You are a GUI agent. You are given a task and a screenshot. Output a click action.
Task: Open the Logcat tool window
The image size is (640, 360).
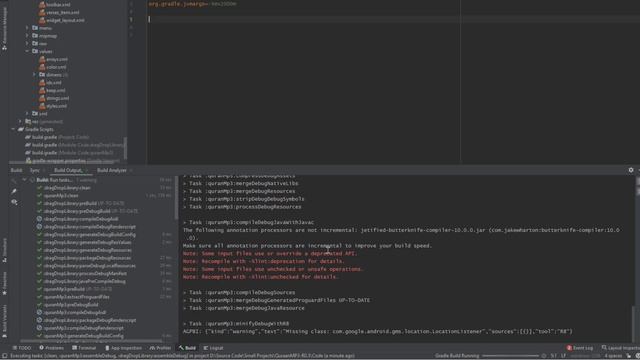pyautogui.click(x=213, y=348)
